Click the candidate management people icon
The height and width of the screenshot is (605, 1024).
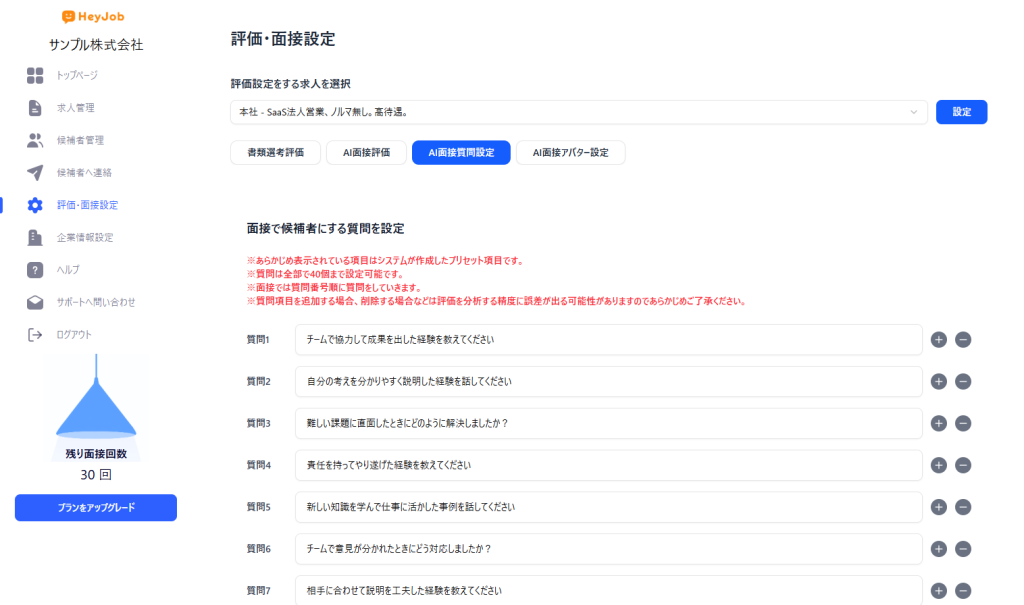(x=35, y=140)
